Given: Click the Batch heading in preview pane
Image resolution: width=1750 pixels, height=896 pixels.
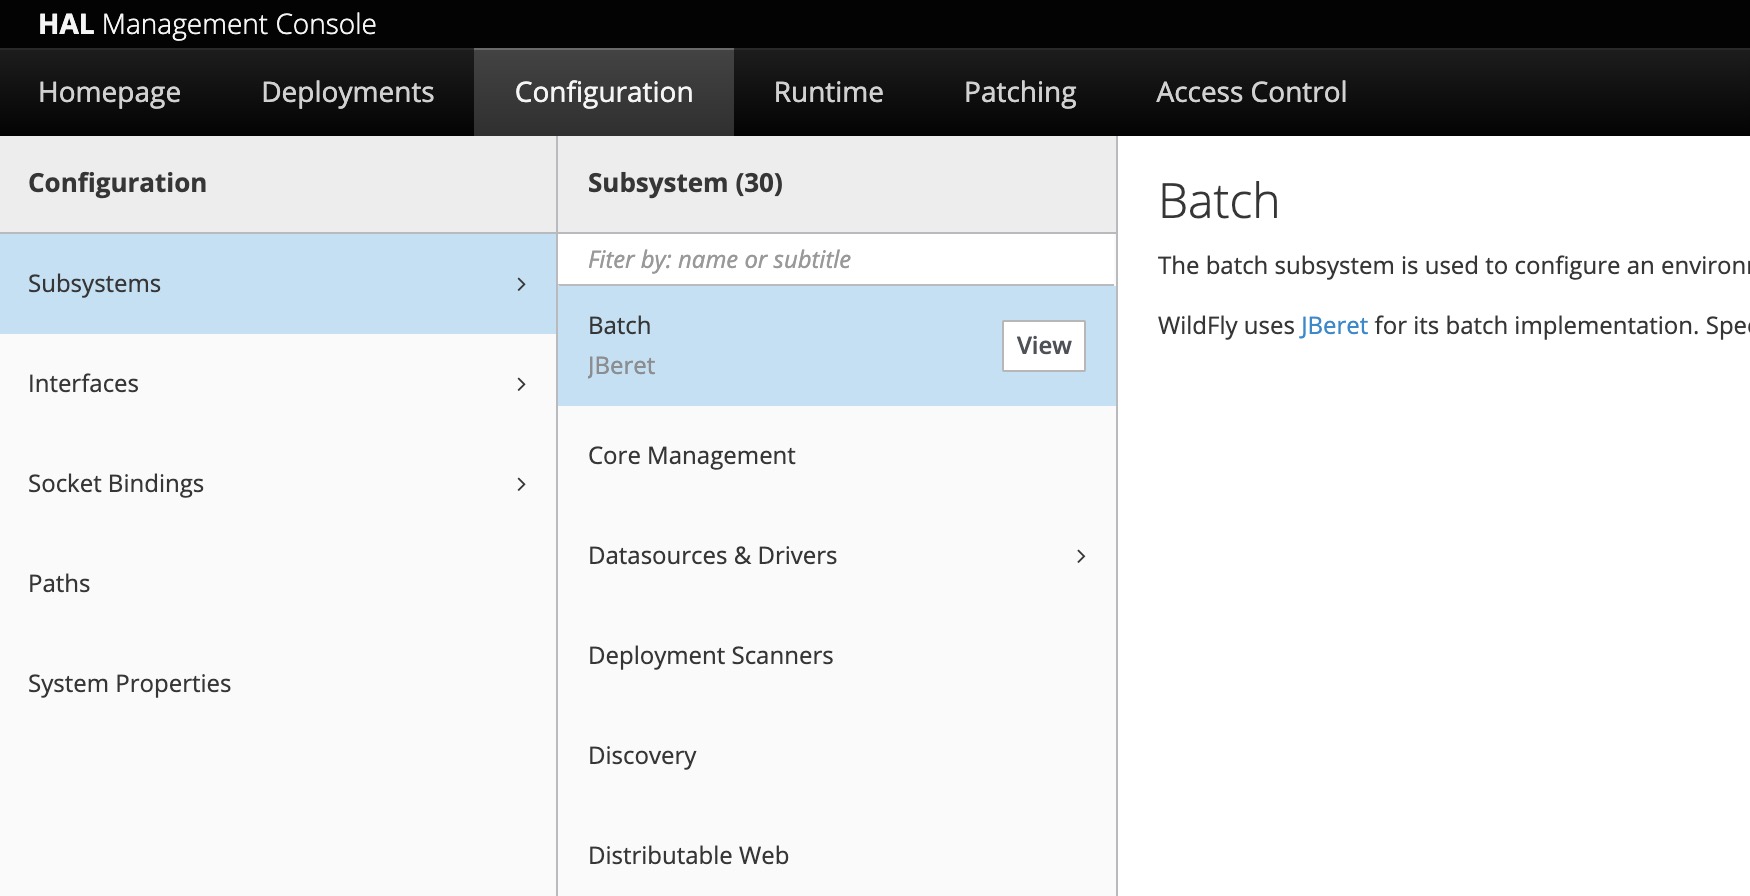Looking at the screenshot, I should (1219, 201).
